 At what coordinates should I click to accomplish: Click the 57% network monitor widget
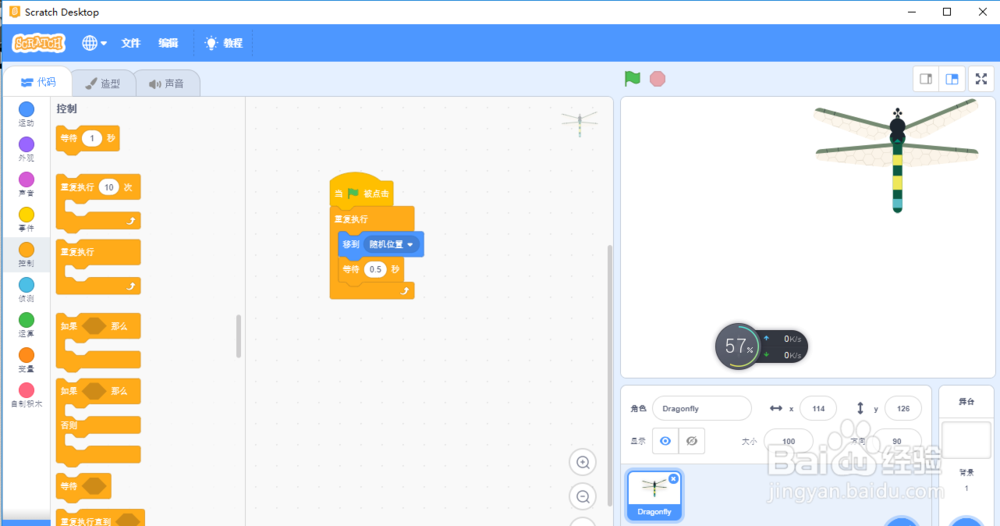761,347
